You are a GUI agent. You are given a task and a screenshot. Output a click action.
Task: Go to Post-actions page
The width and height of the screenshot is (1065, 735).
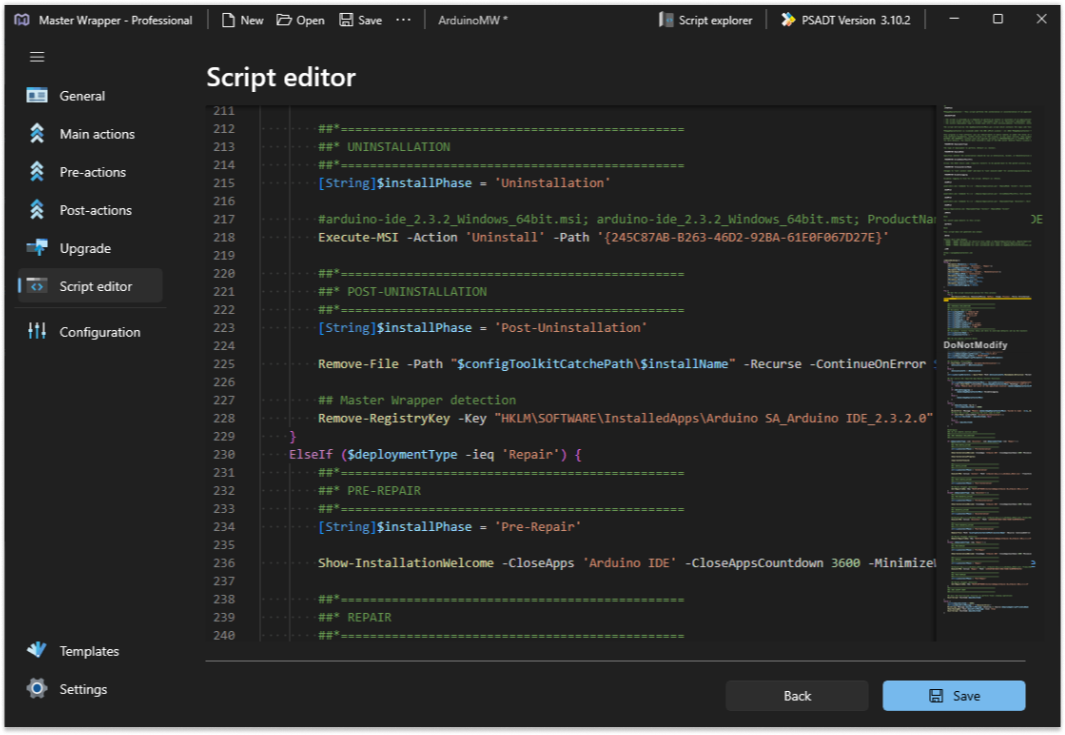pos(96,210)
